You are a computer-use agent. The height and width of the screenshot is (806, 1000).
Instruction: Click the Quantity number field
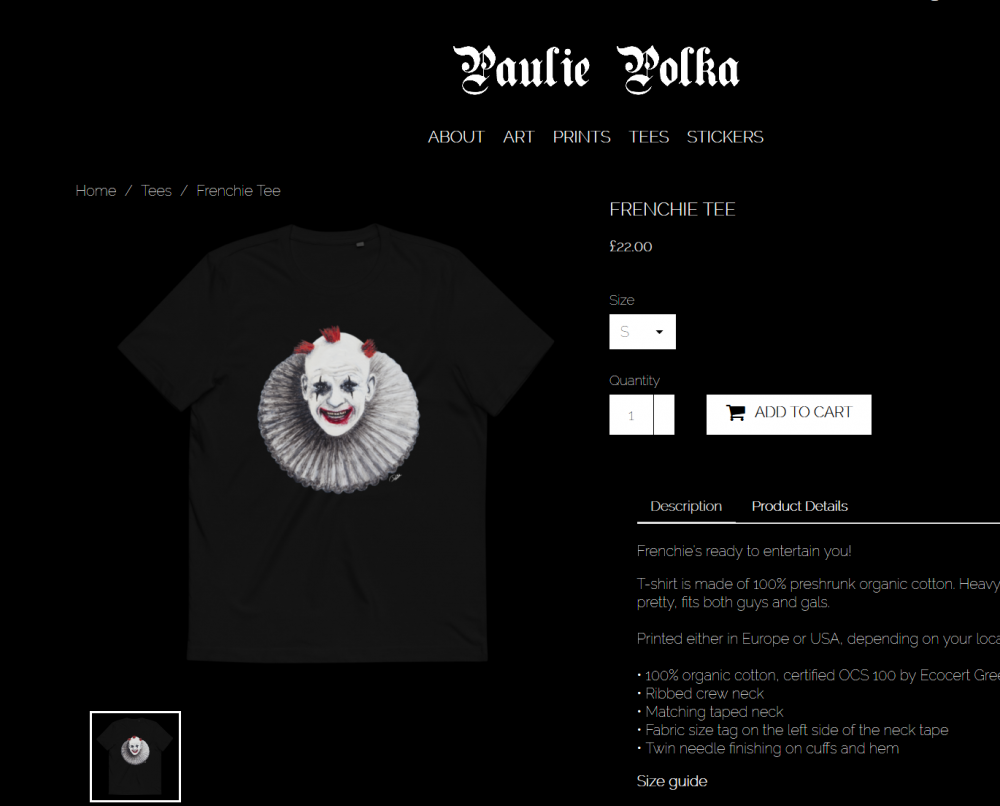click(x=631, y=415)
